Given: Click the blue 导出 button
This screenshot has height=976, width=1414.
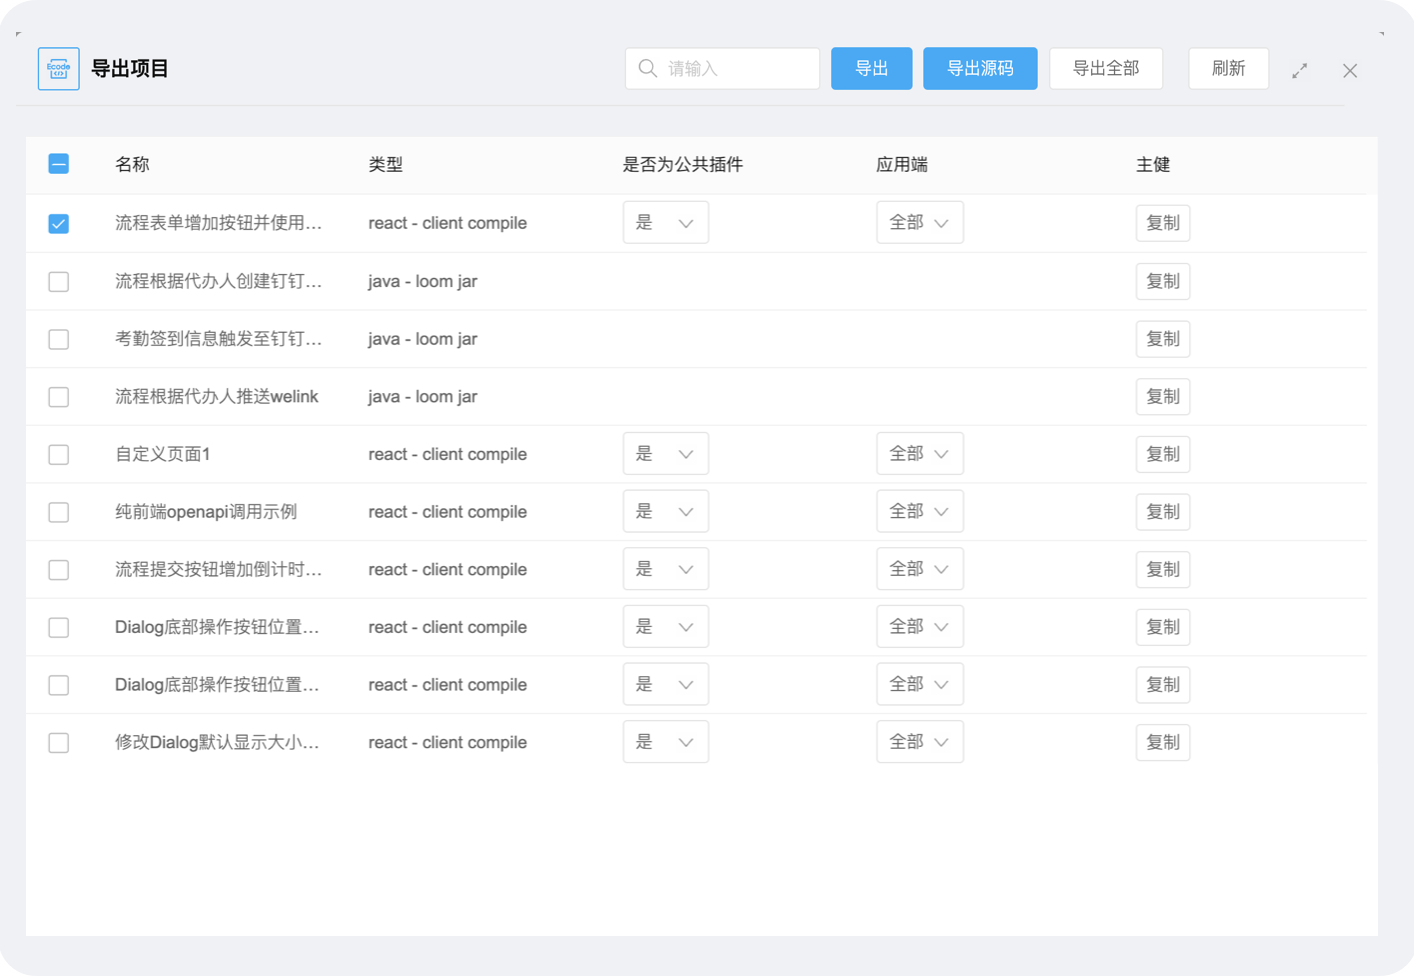Looking at the screenshot, I should (872, 68).
